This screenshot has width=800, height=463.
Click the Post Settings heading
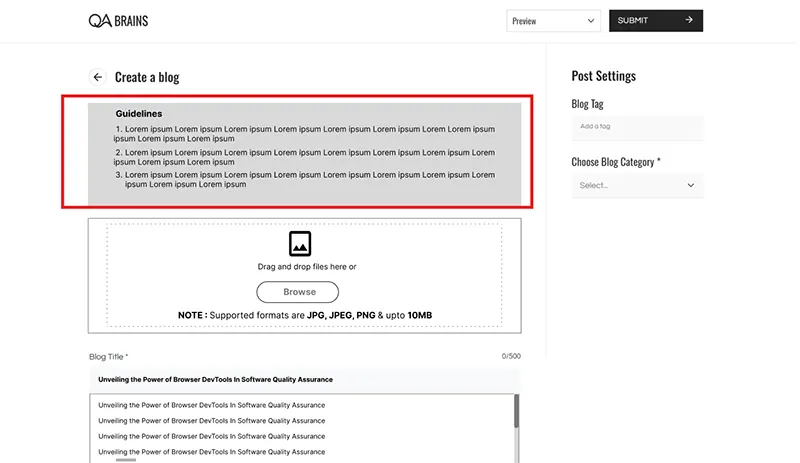click(x=603, y=76)
